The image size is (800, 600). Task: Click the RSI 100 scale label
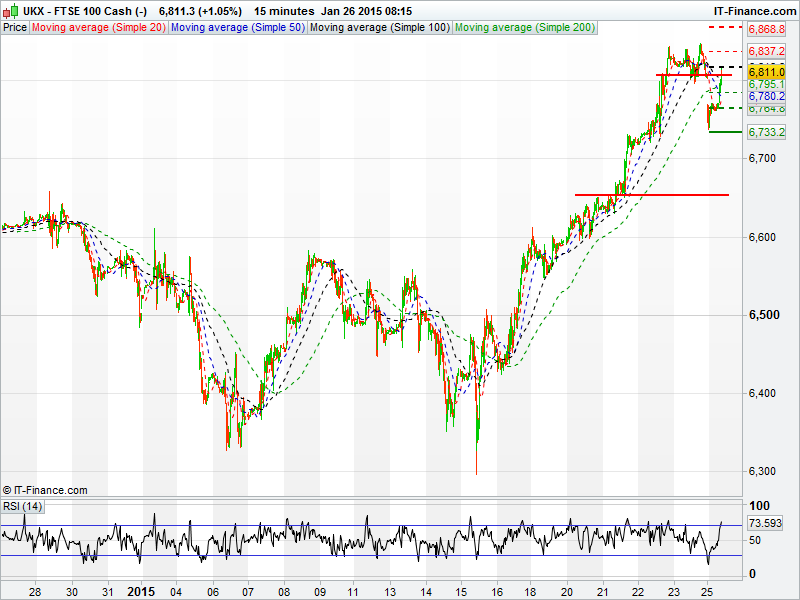tap(759, 506)
